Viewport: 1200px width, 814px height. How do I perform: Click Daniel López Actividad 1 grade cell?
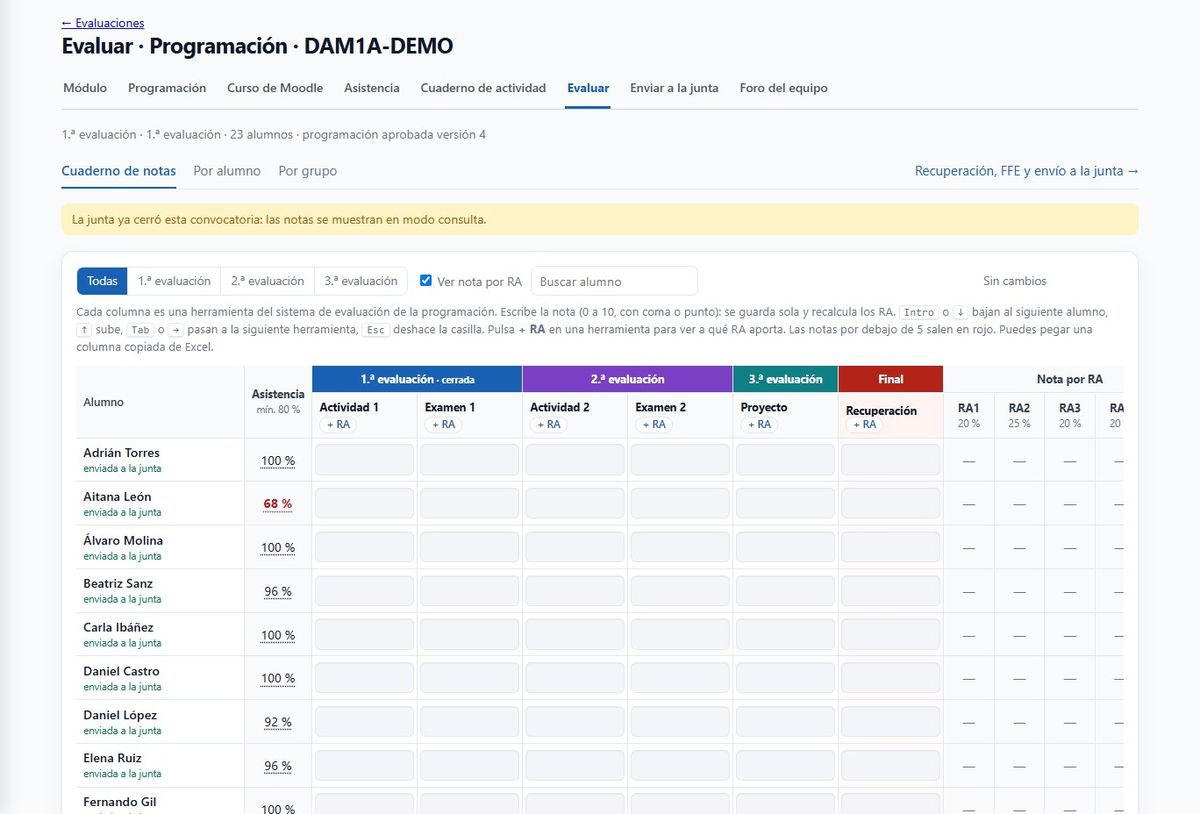(x=364, y=722)
